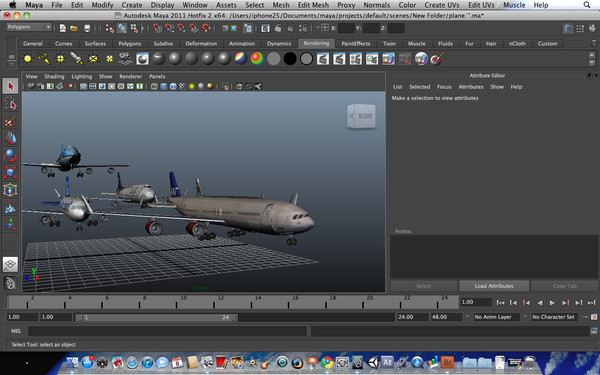Switch to single perspective view layout
The width and height of the screenshot is (600, 375).
(10, 264)
